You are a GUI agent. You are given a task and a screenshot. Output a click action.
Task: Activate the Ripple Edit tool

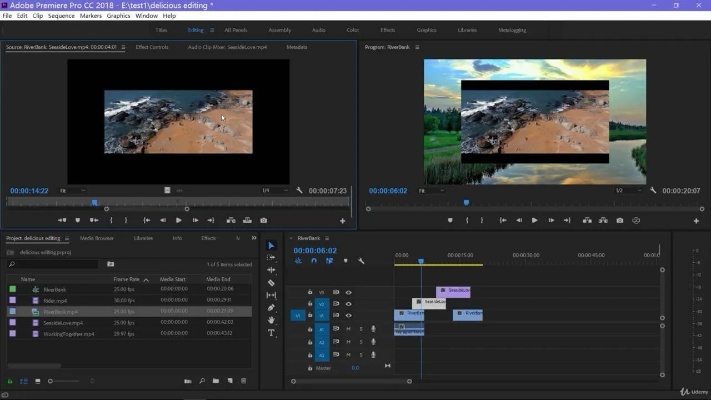[x=271, y=270]
